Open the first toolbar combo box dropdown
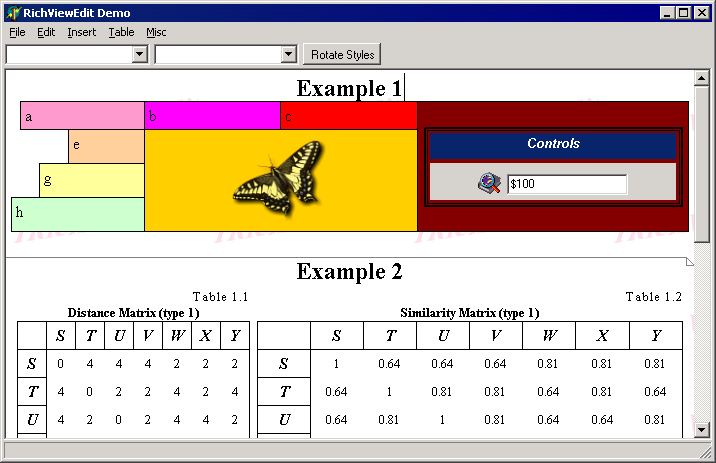 coord(139,54)
